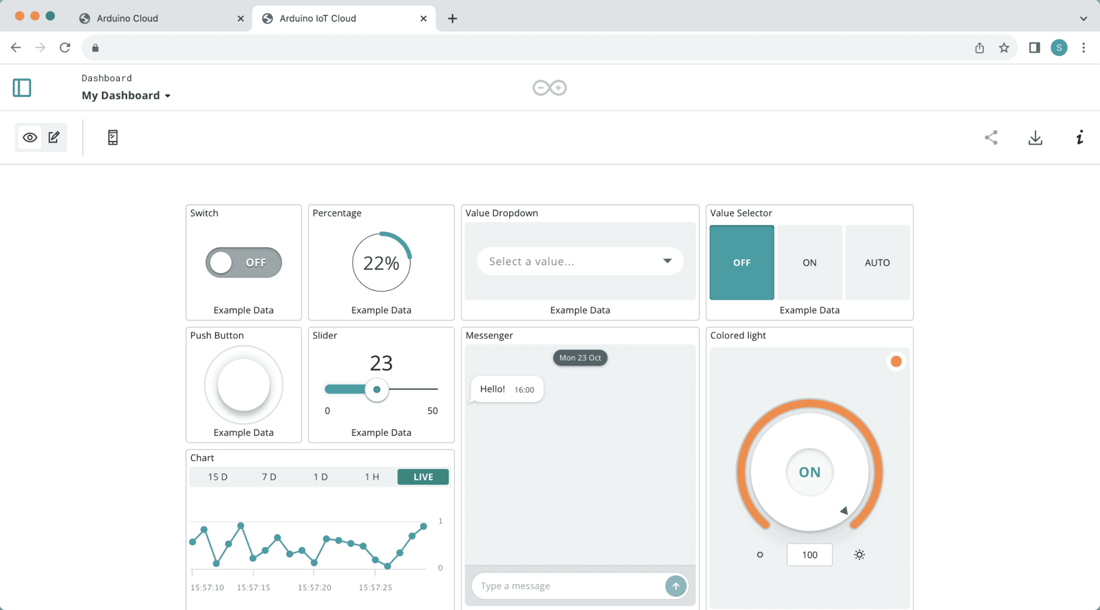This screenshot has height=610, width=1100.
Task: Toggle the Switch widget OFF switch
Action: point(243,262)
